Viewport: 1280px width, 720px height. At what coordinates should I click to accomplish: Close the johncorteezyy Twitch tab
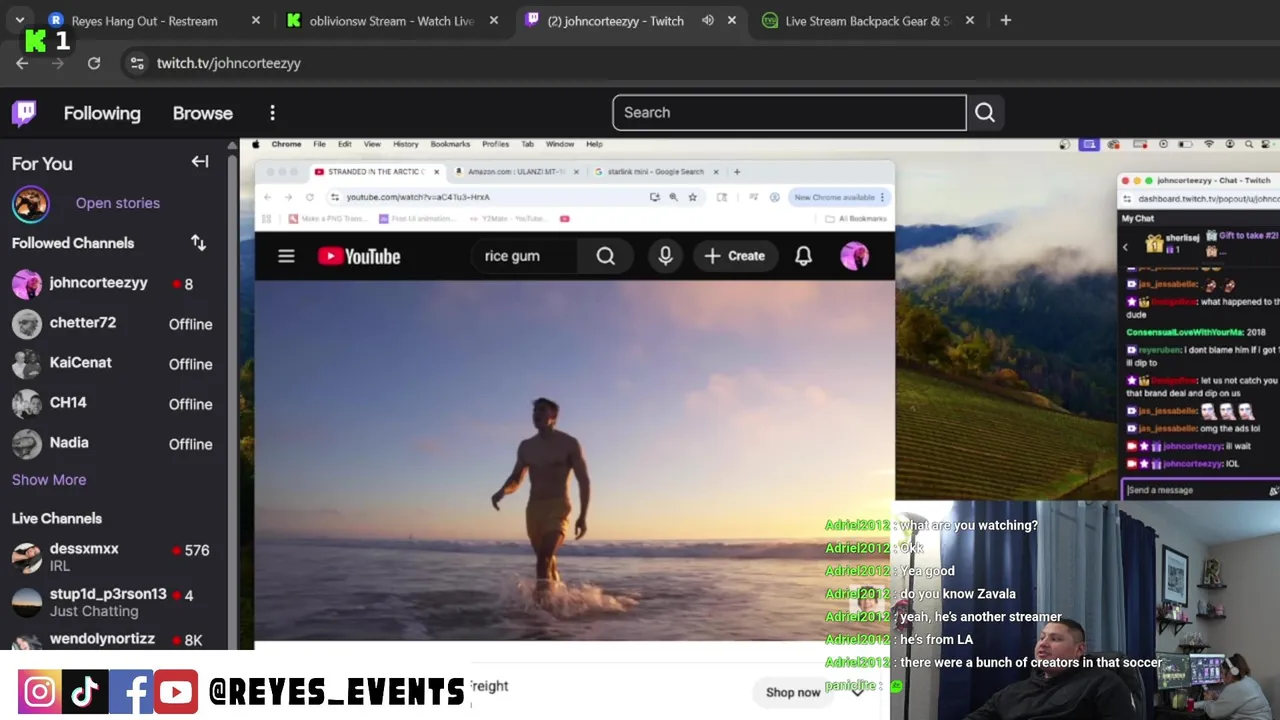[732, 20]
